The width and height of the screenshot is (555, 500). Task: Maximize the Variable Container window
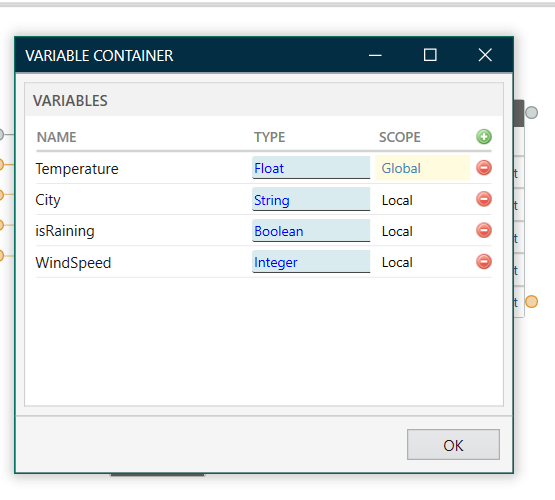click(x=430, y=55)
